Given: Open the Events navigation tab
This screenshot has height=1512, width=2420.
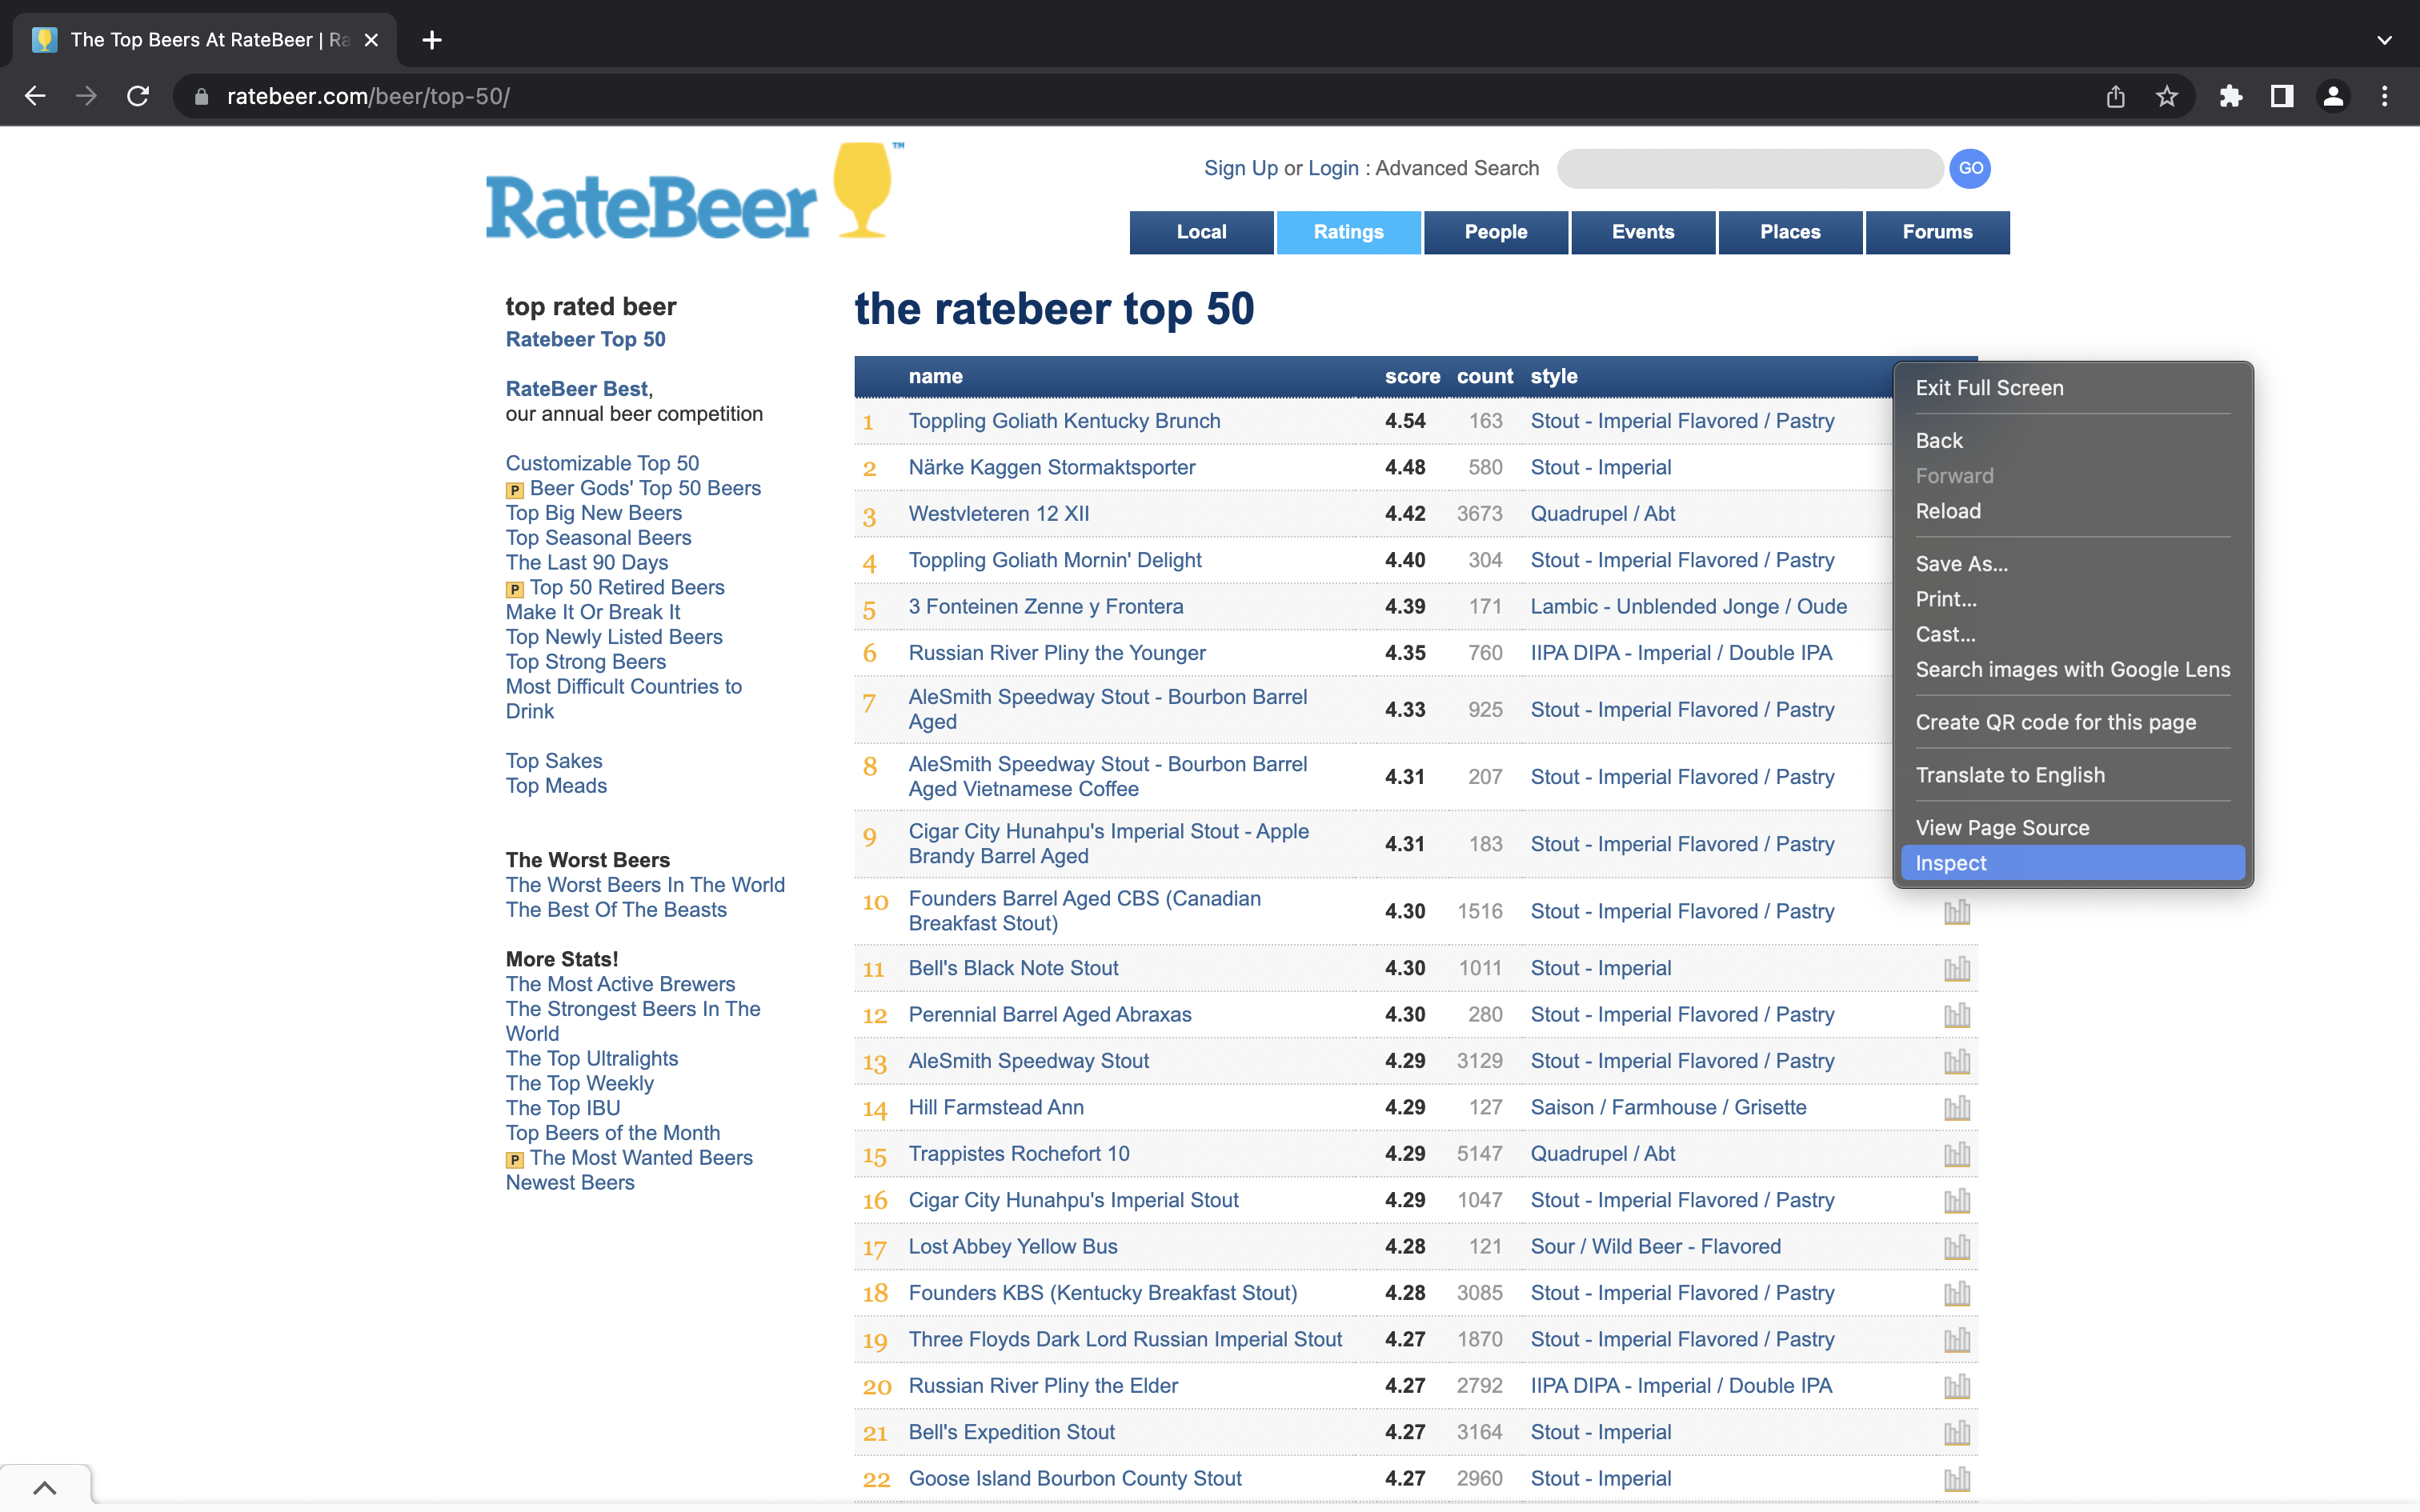Looking at the screenshot, I should (1643, 232).
